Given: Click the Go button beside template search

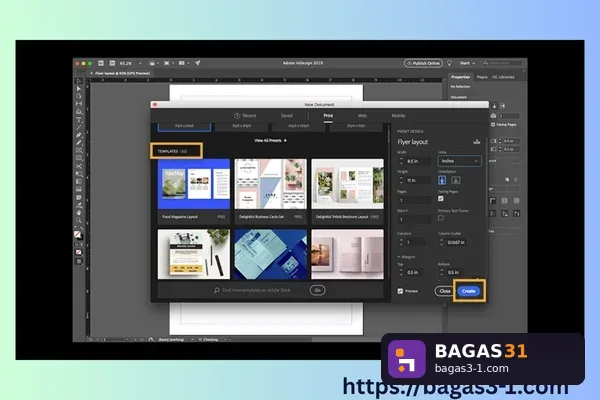Looking at the screenshot, I should (317, 290).
